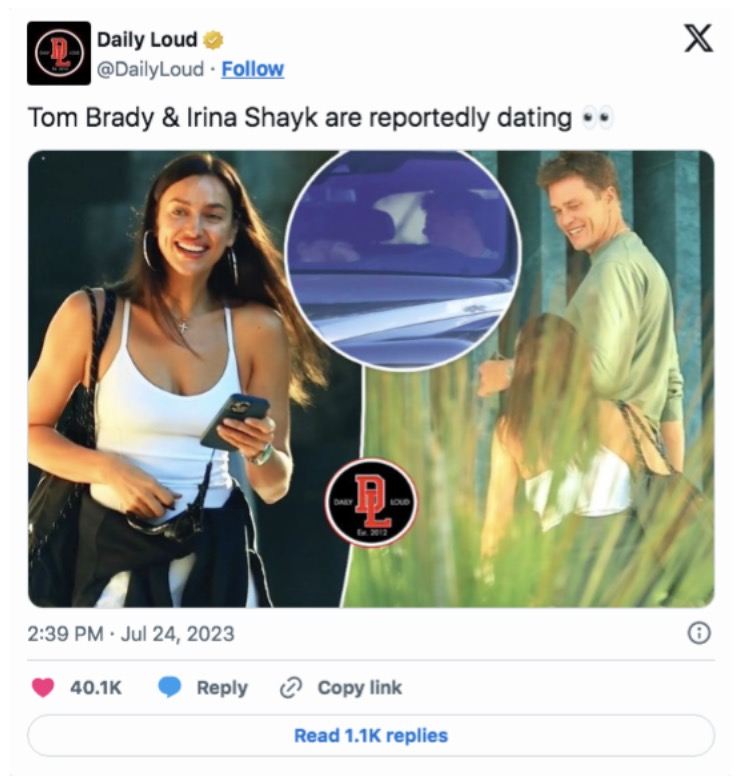The height and width of the screenshot is (776, 742).
Task: Open the 2:39 PM Jul 24, 2023 timestamp
Action: coord(131,634)
